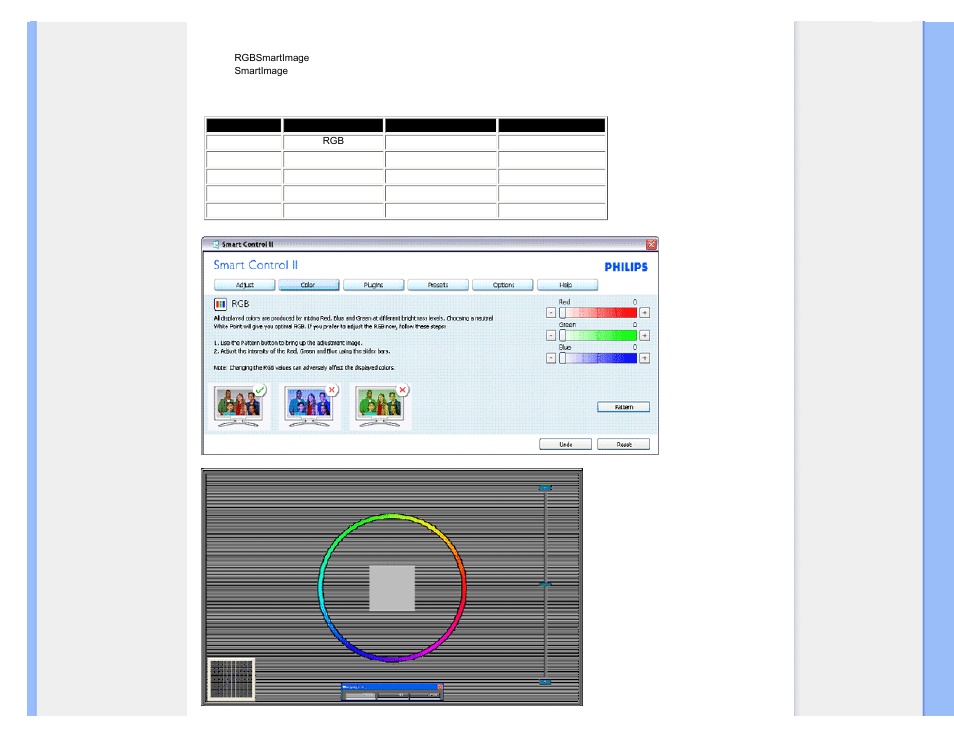954x738 pixels.
Task: Click the RGB color bars icon
Action: coord(220,304)
